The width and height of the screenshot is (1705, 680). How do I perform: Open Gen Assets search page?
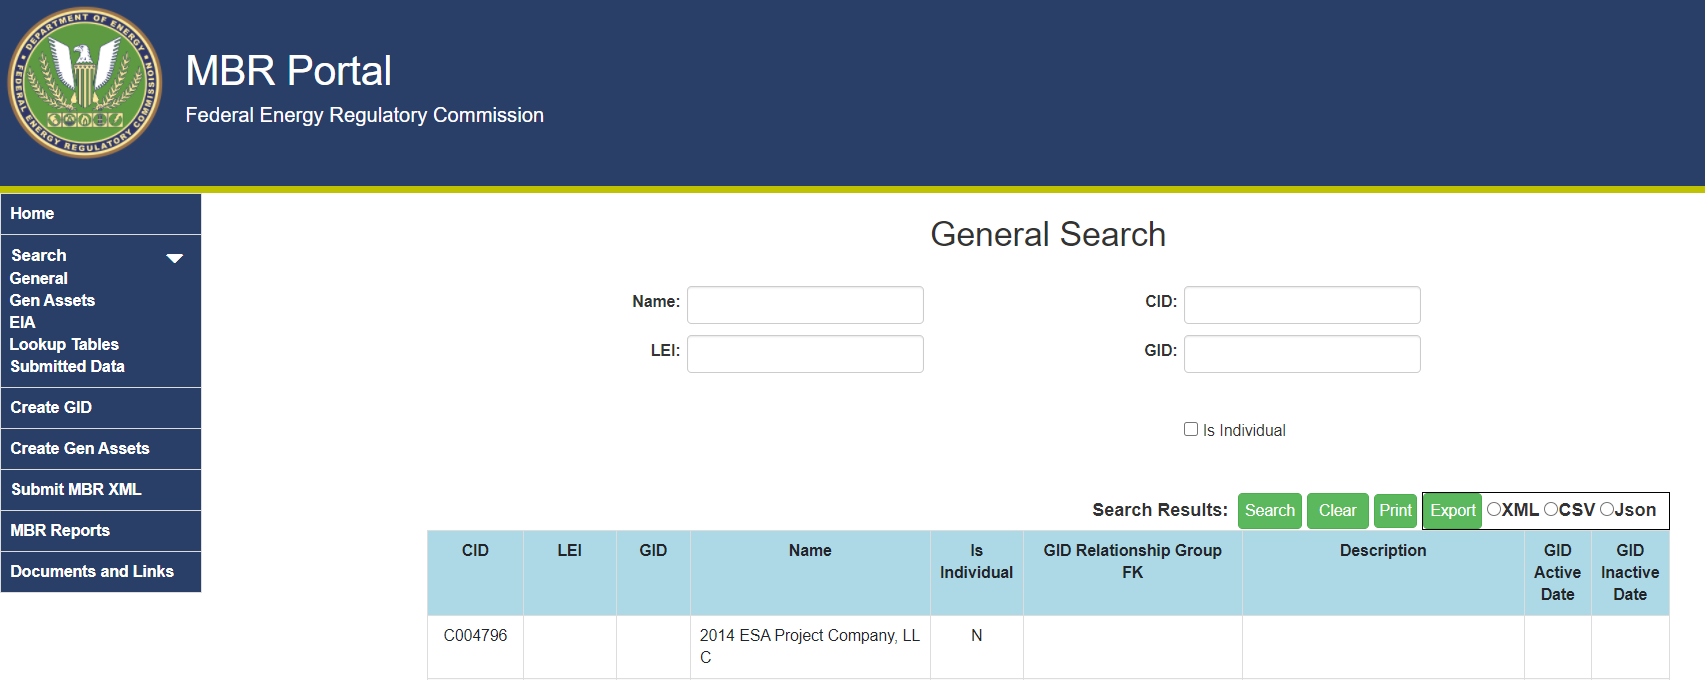coord(52,300)
